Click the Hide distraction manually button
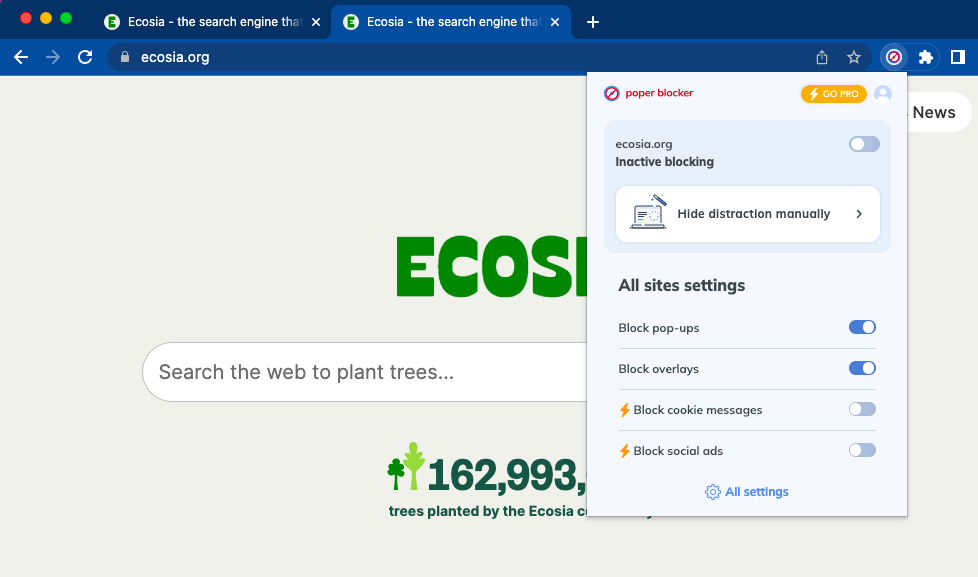978x577 pixels. (x=747, y=214)
